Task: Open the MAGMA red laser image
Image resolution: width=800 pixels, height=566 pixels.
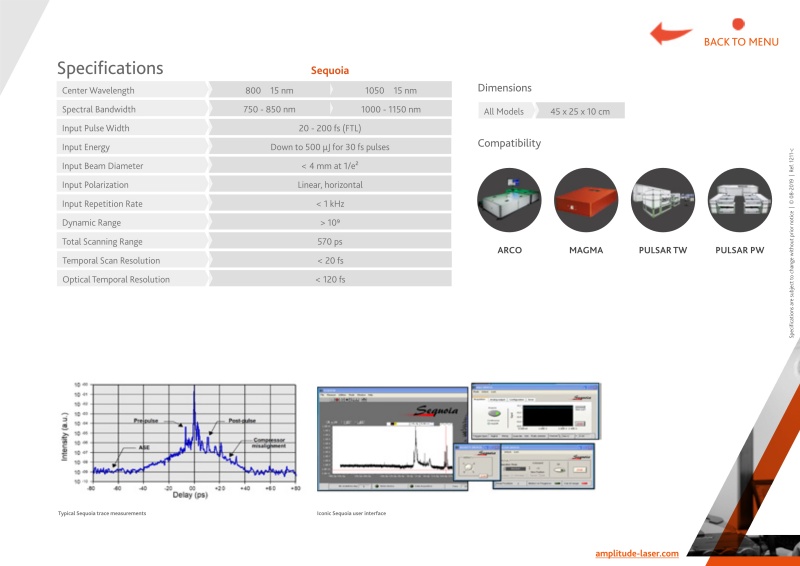Action: 585,200
